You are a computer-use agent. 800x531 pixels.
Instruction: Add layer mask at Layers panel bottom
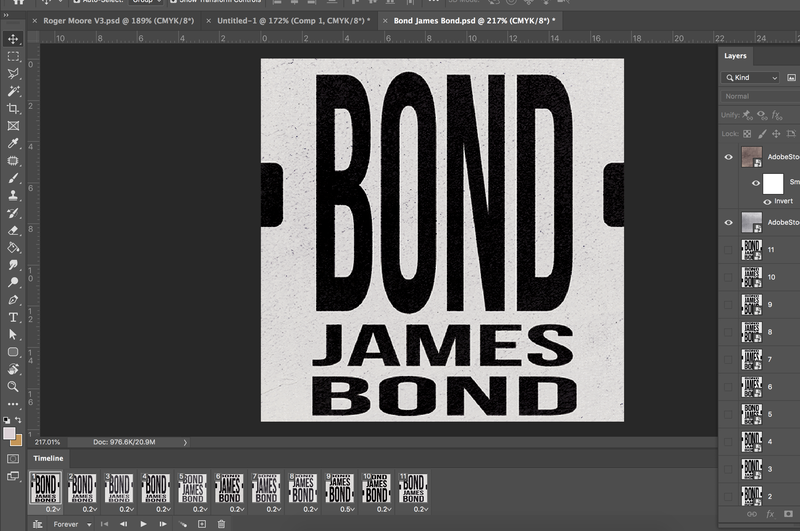tap(789, 514)
